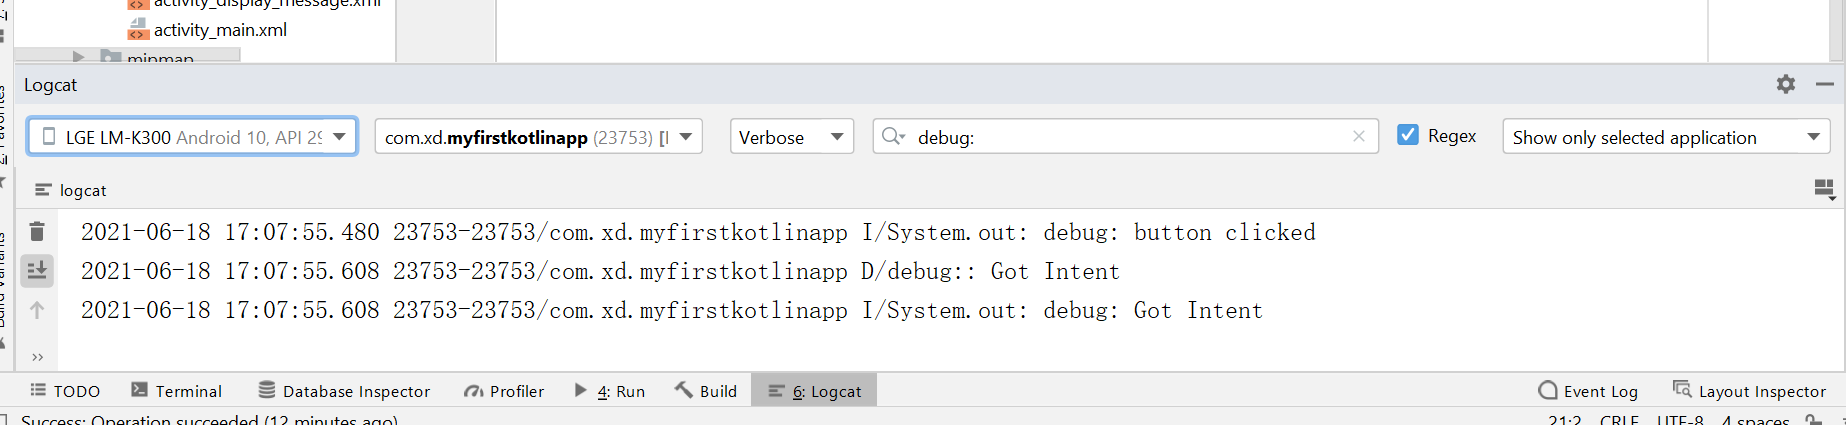Open Show only selected application dropdown
The image size is (1846, 425).
pos(1665,137)
